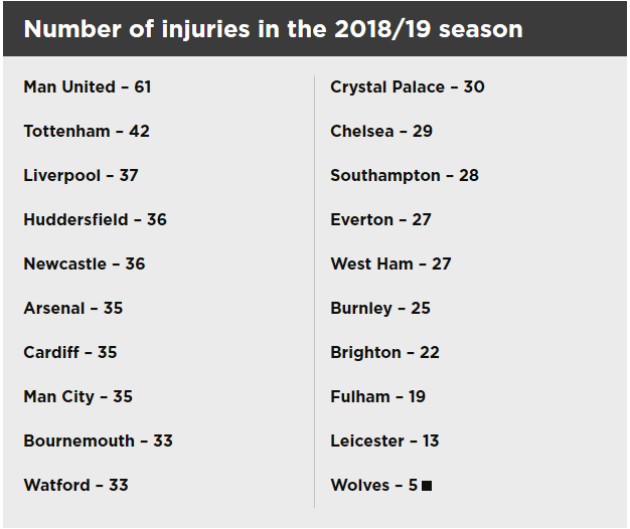630x529 pixels.
Task: Click the Arsenal – 35 row
Action: pos(73,308)
